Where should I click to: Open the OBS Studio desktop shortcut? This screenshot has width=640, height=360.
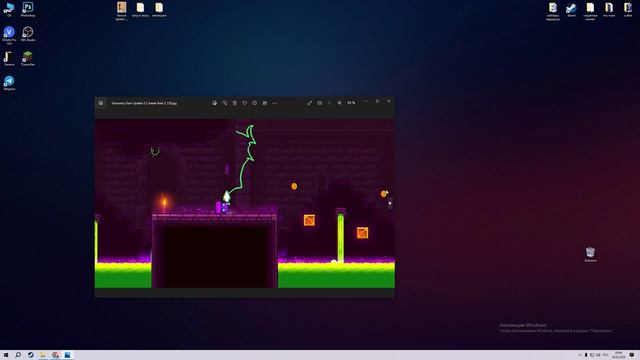tap(28, 34)
